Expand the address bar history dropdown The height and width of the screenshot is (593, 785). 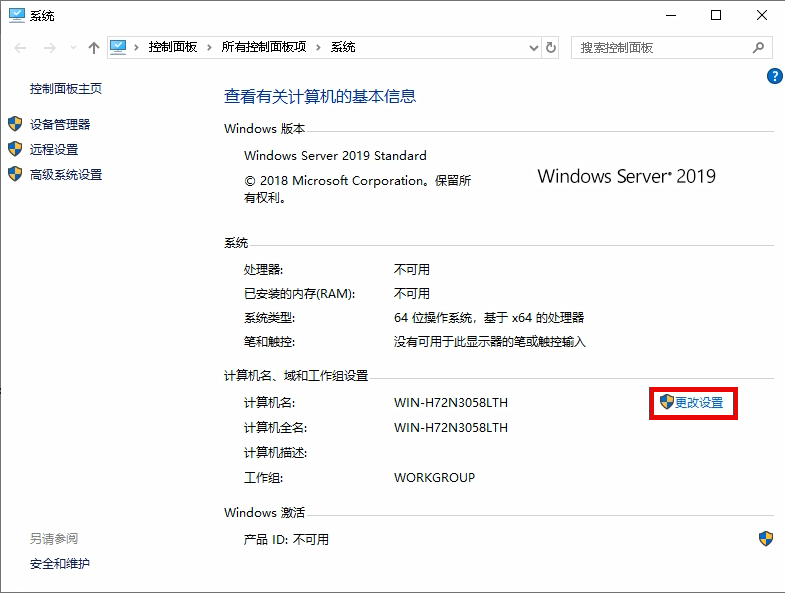pos(531,47)
